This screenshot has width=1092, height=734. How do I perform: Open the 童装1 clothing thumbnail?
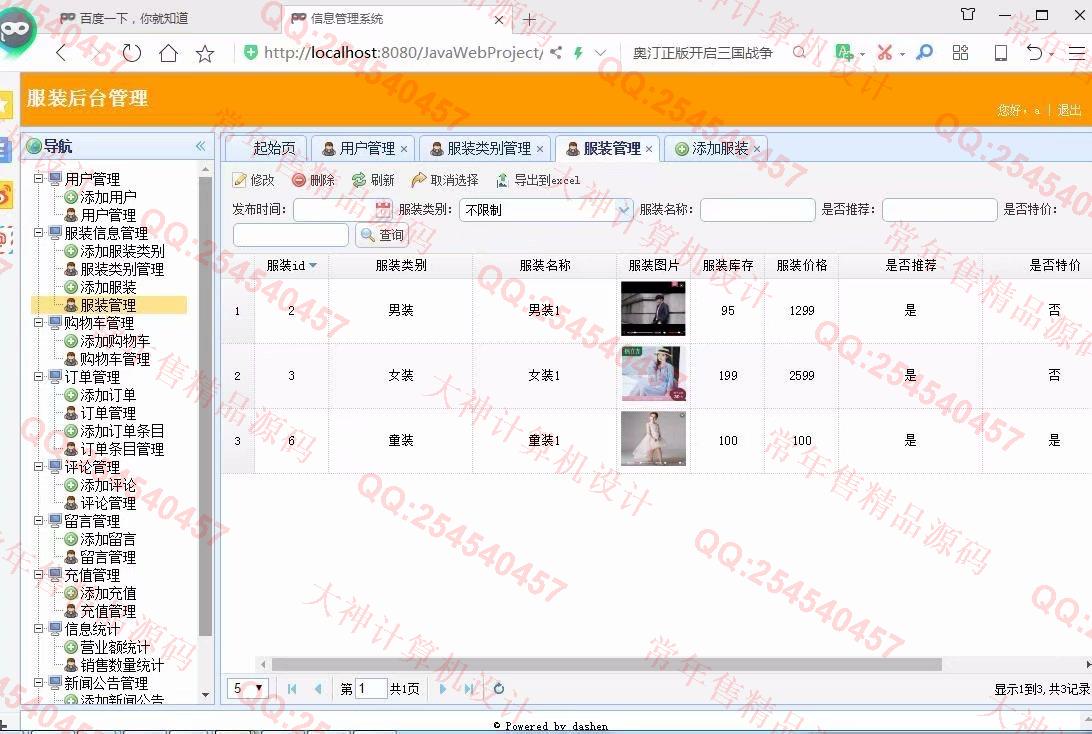pos(653,439)
